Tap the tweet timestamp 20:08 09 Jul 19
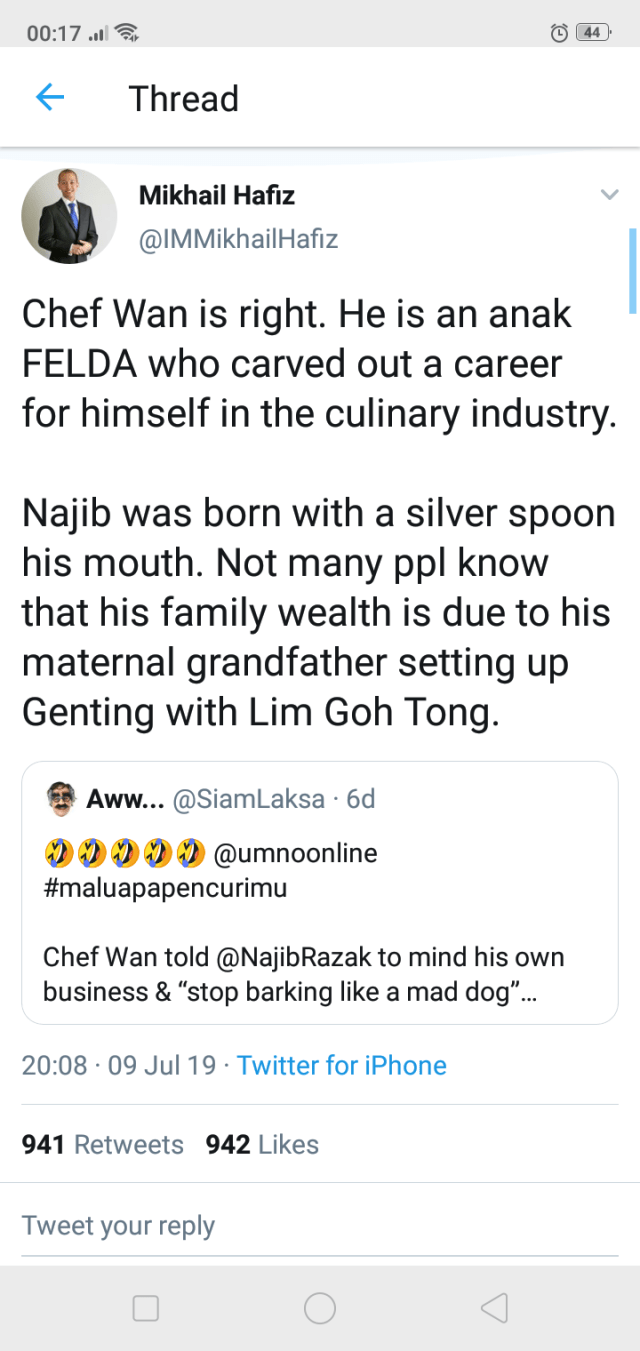This screenshot has width=640, height=1351. (x=118, y=1065)
